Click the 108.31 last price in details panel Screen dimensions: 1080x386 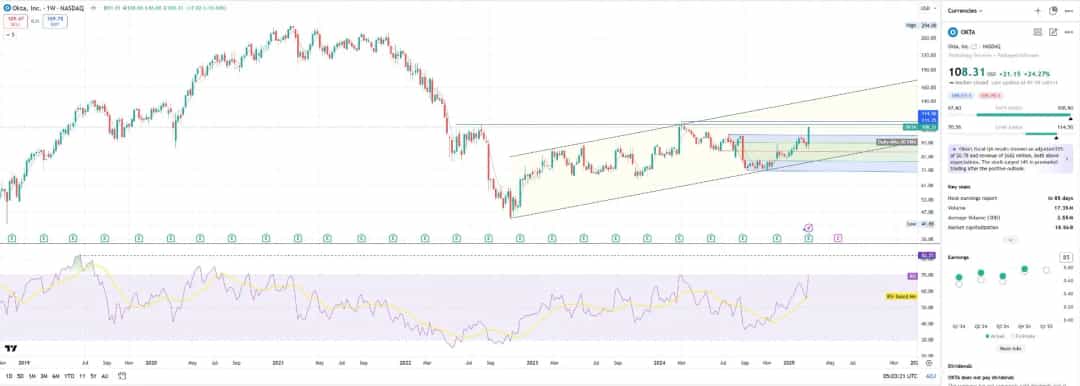(966, 72)
